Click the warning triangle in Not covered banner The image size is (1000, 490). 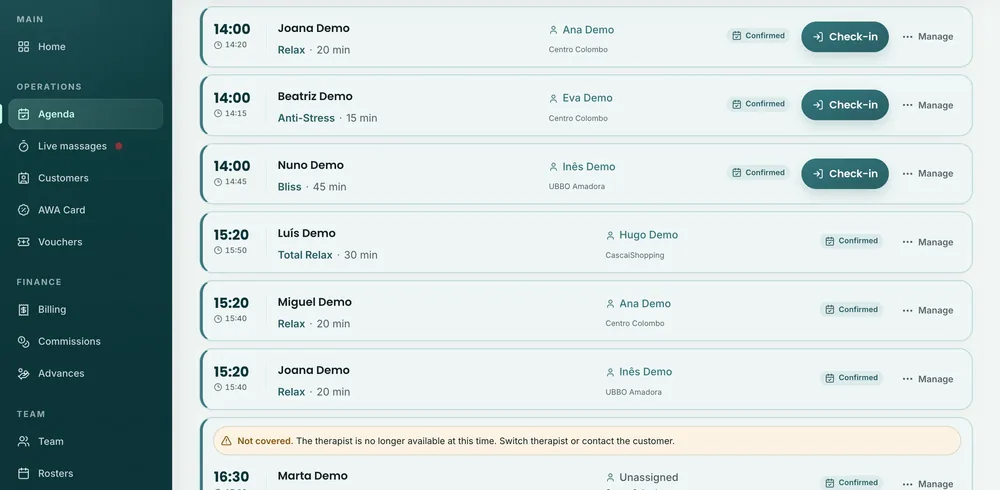[x=226, y=441]
